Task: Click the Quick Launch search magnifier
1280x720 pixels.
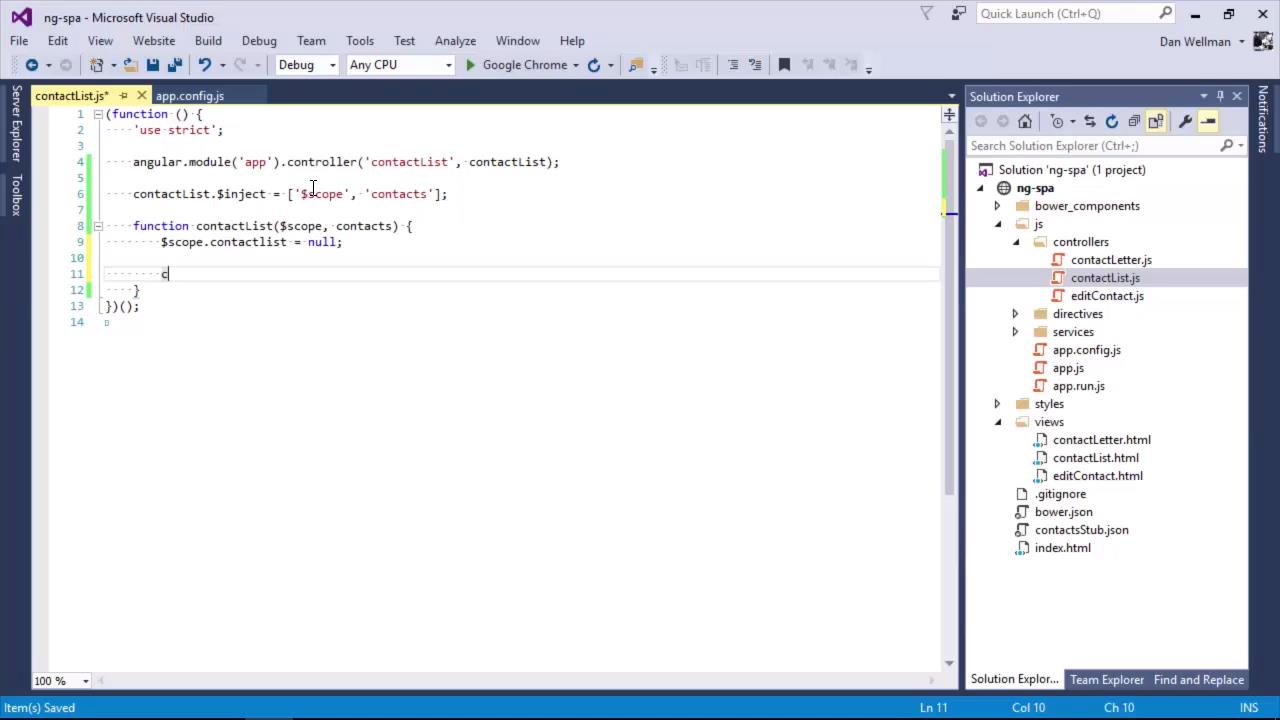Action: (1166, 13)
